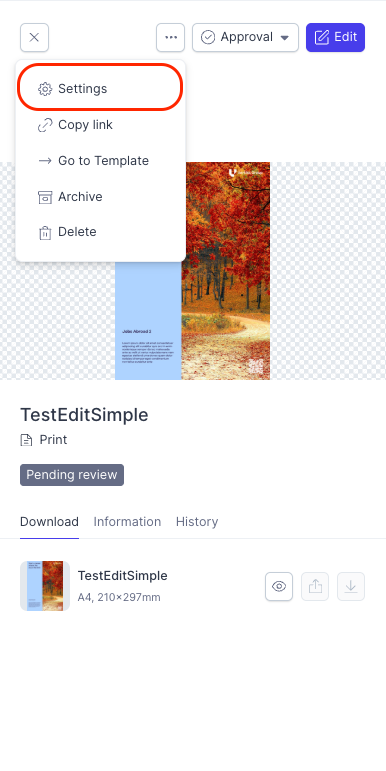Click the blue Edit button
Viewport: 386px width, 771px height.
(x=335, y=37)
